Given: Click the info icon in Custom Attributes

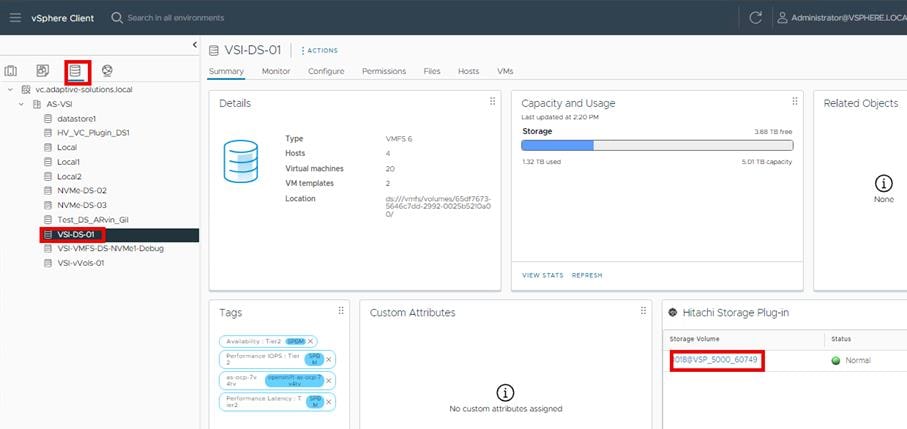Looking at the screenshot, I should 505,393.
